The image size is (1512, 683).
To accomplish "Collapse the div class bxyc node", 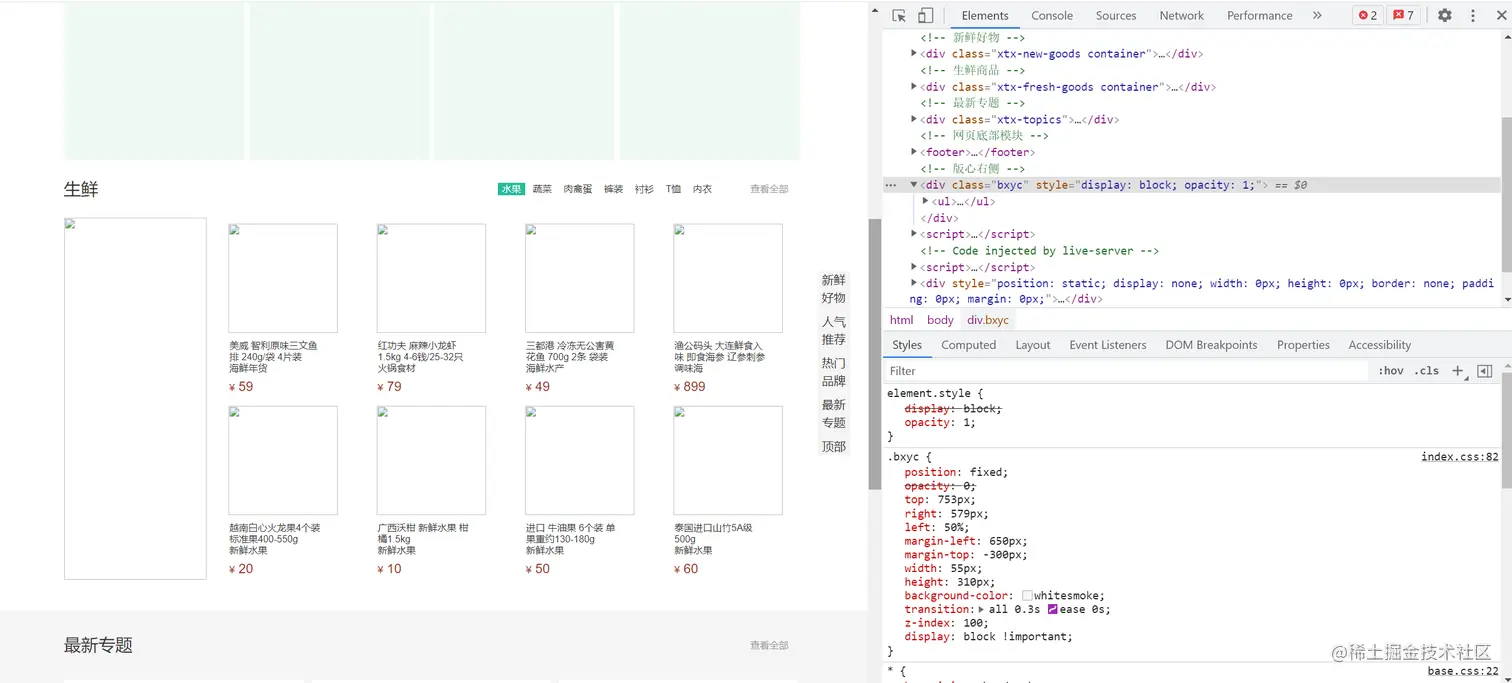I will (914, 185).
